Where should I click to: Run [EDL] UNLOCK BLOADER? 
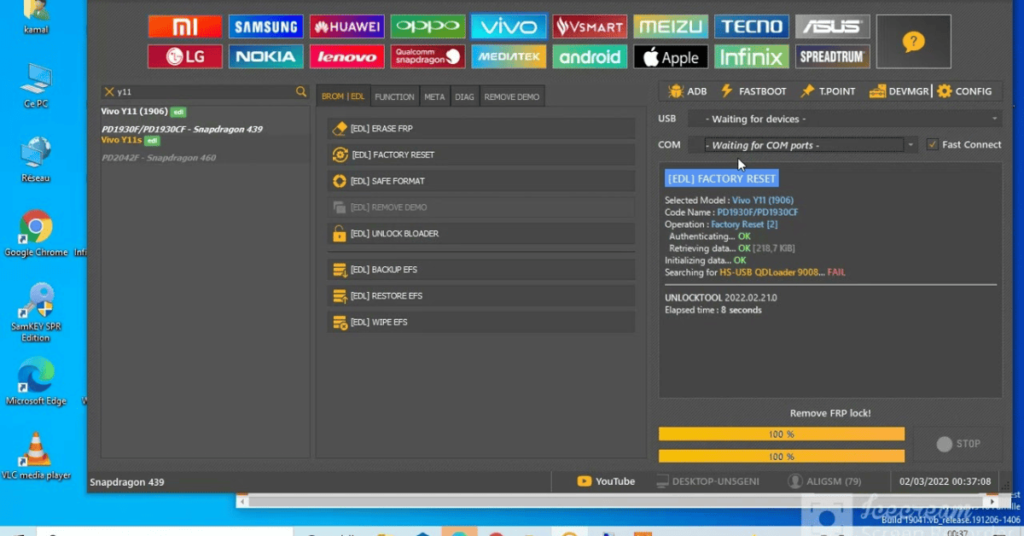click(x=481, y=233)
